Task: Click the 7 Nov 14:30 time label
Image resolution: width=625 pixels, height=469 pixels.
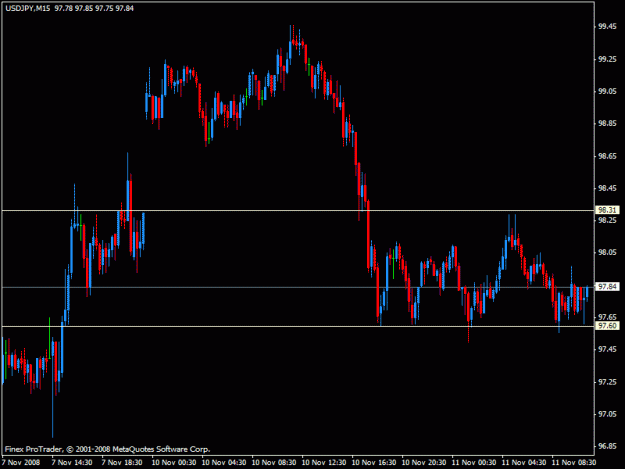Action: click(72, 462)
